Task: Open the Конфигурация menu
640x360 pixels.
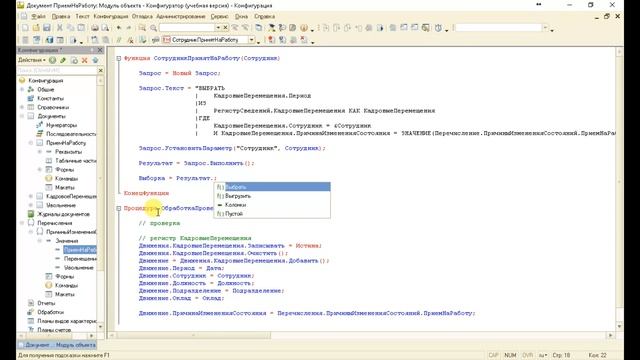Action: click(111, 16)
